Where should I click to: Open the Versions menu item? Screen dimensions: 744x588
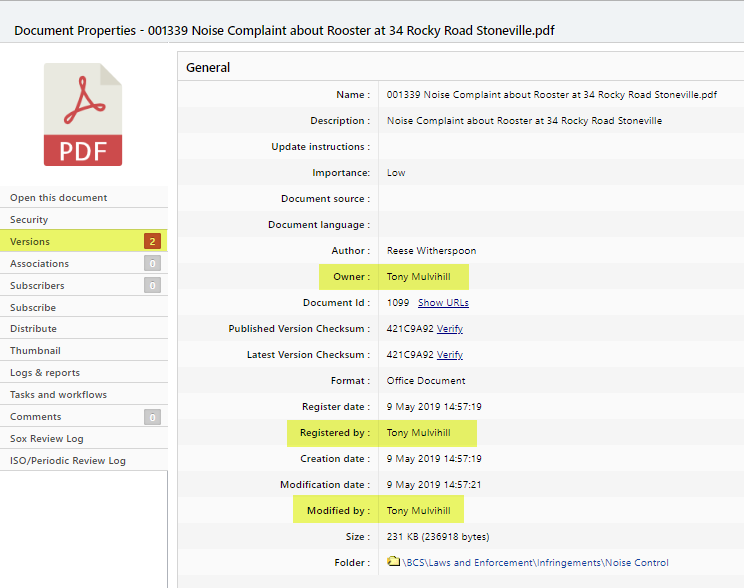click(x=30, y=242)
